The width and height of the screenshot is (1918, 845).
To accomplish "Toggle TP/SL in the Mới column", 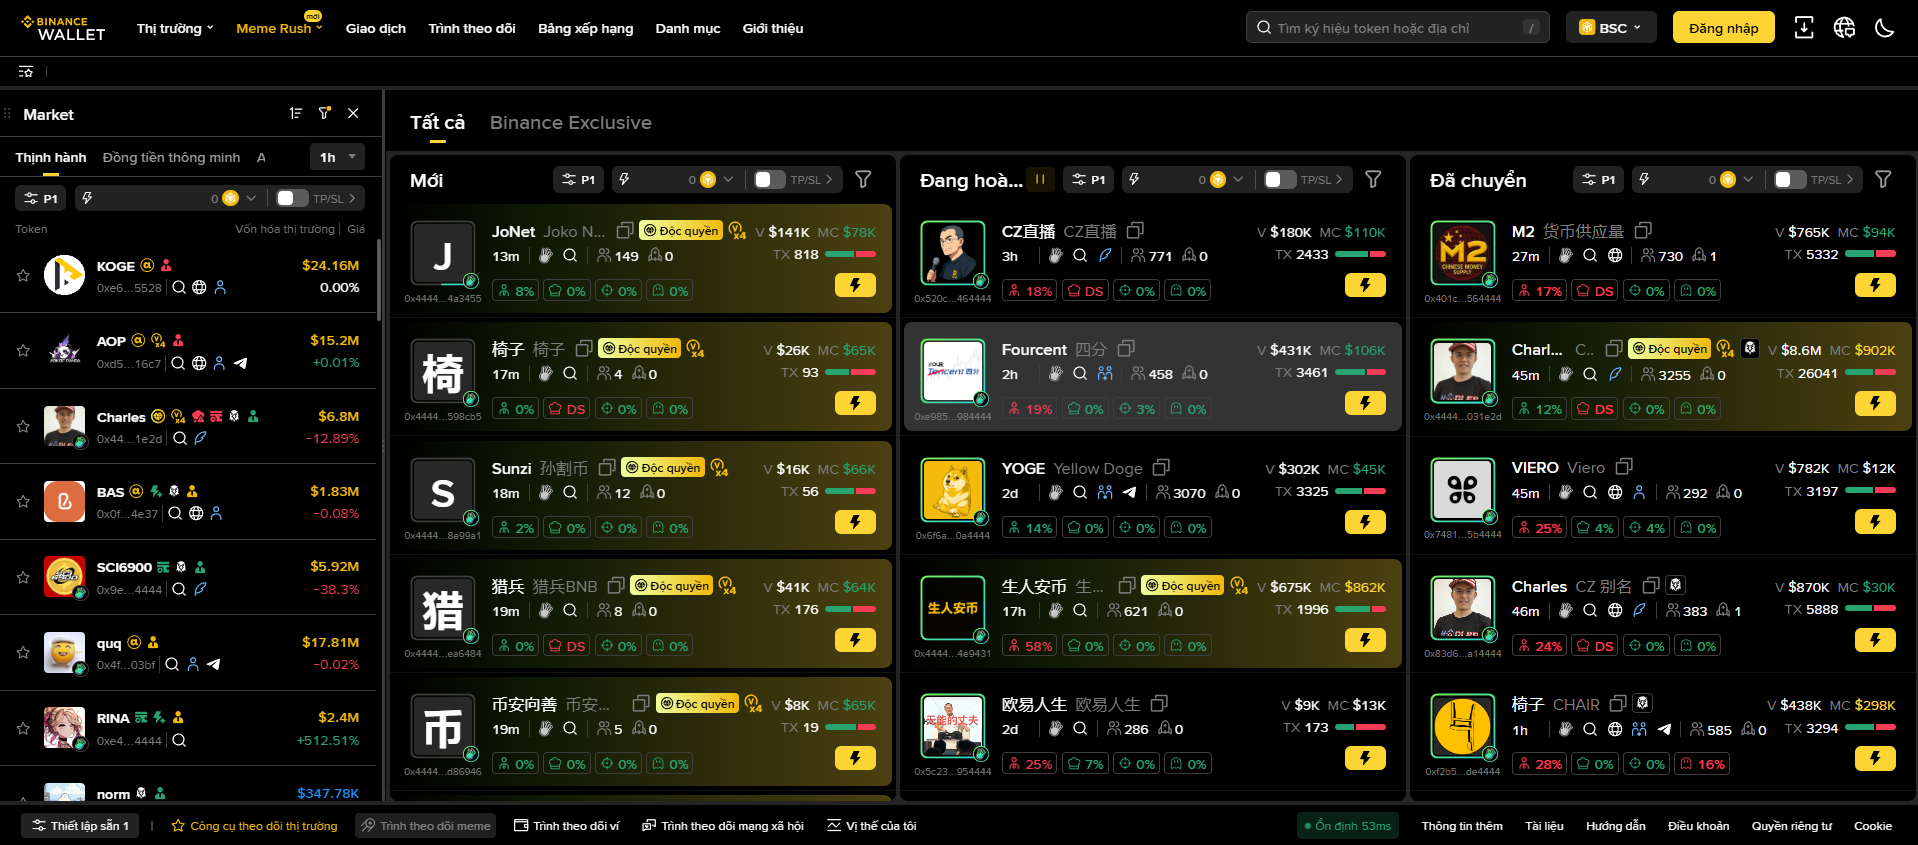I will tap(769, 180).
